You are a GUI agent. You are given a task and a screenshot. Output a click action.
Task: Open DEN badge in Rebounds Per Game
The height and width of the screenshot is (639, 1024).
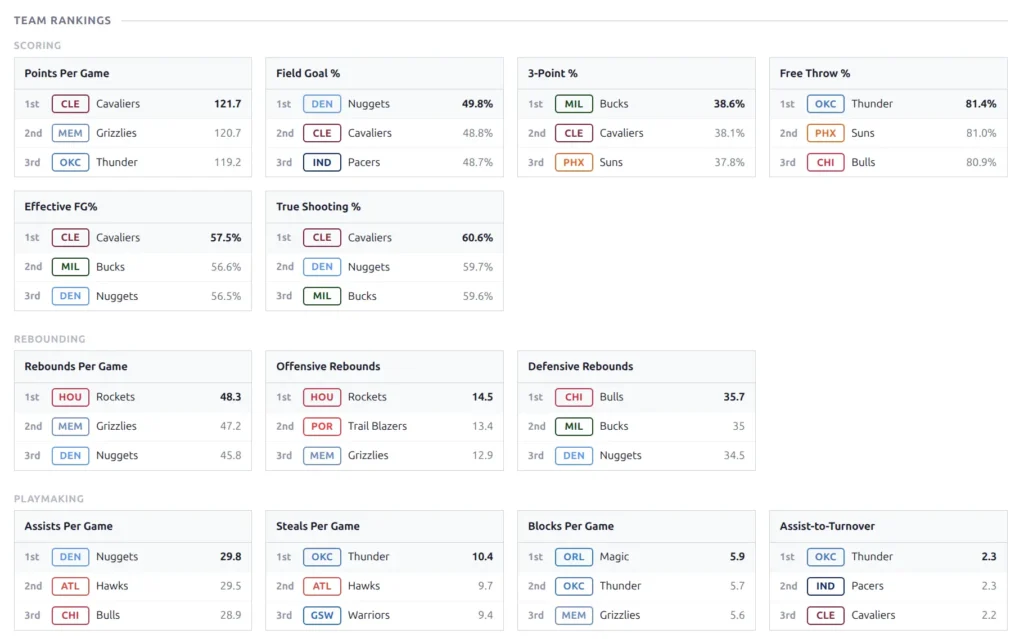[x=70, y=455]
